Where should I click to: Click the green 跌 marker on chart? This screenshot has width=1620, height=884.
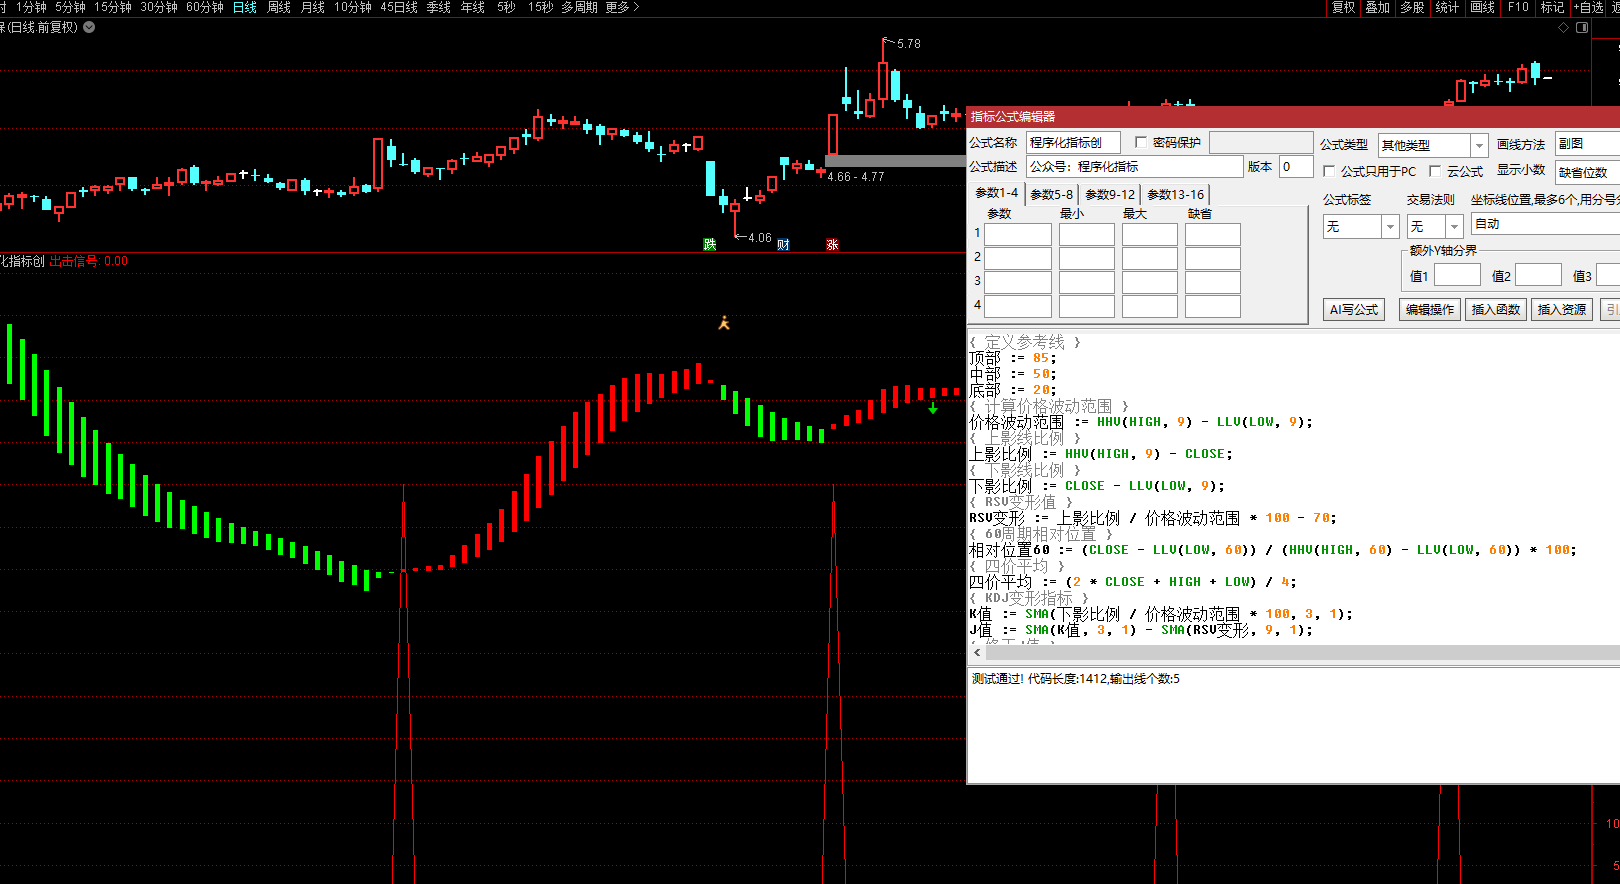[x=710, y=245]
